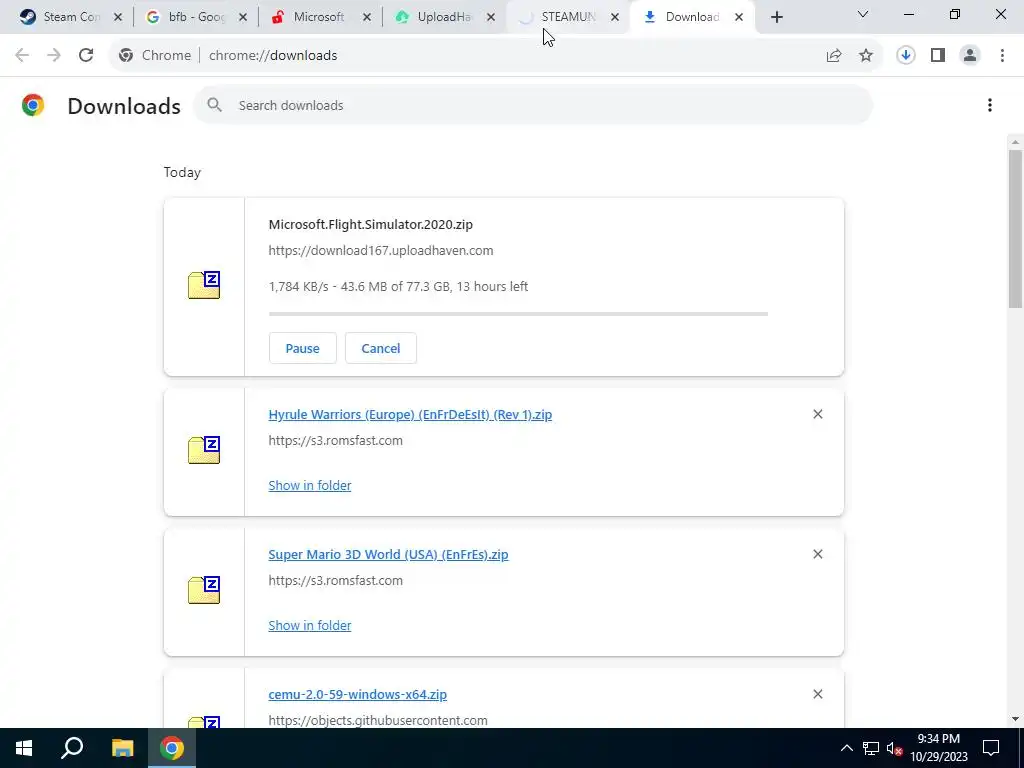Image resolution: width=1024 pixels, height=768 pixels.
Task: Close the bfb Google tab
Action: [x=242, y=17]
